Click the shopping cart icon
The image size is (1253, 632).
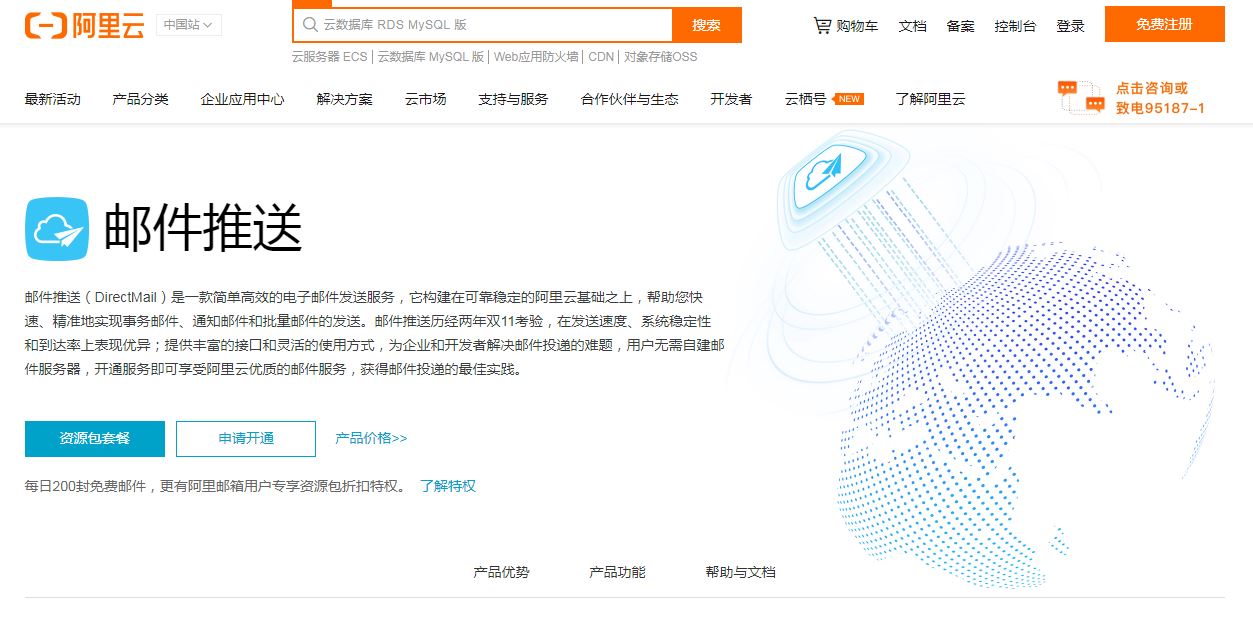[822, 25]
